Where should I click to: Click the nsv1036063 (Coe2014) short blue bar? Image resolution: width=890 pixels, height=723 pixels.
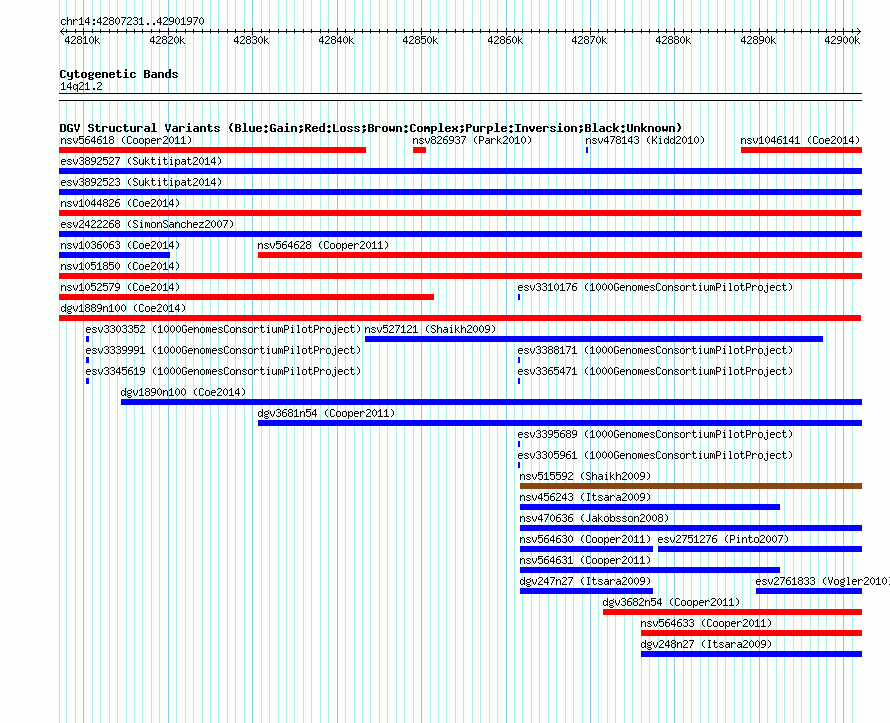pos(114,255)
